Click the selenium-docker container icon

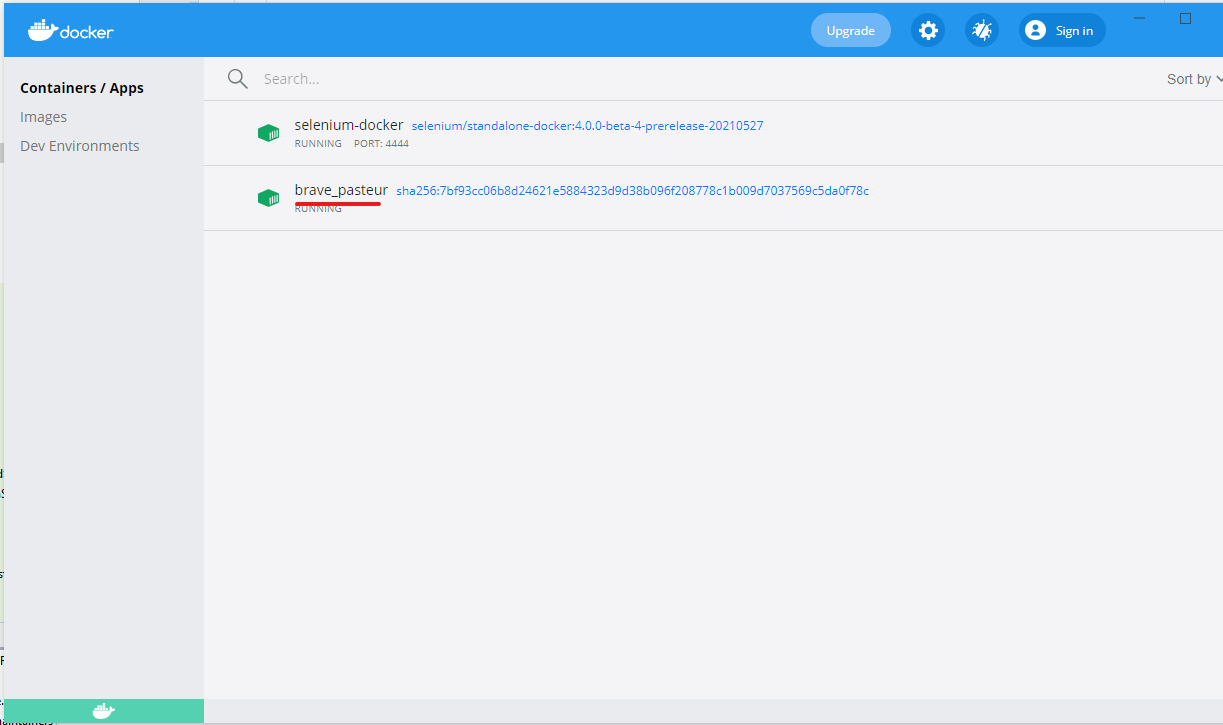[x=268, y=133]
